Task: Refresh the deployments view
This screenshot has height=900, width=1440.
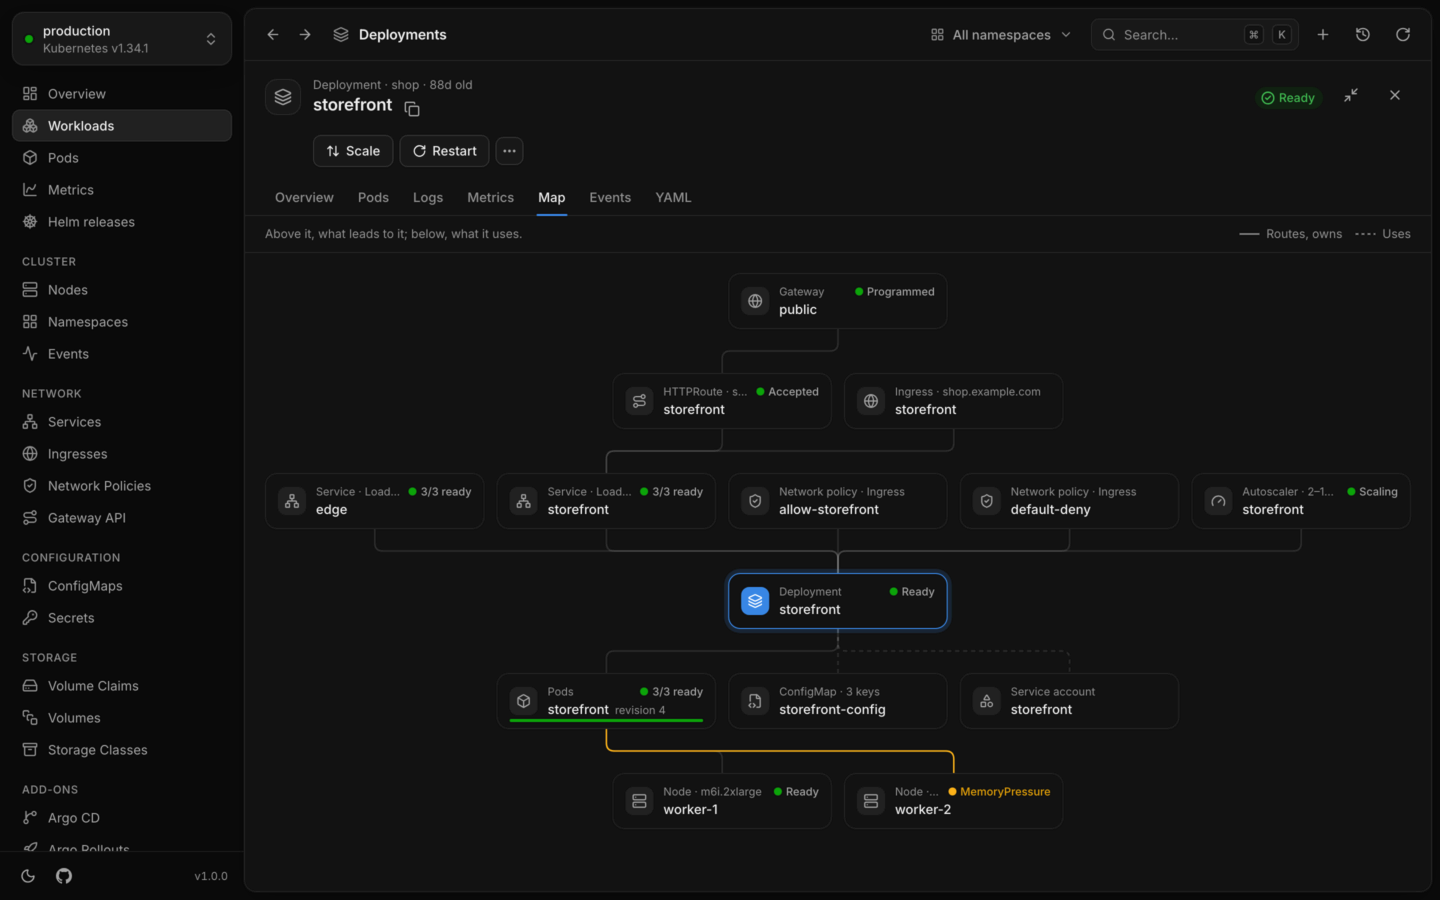Action: [1403, 35]
